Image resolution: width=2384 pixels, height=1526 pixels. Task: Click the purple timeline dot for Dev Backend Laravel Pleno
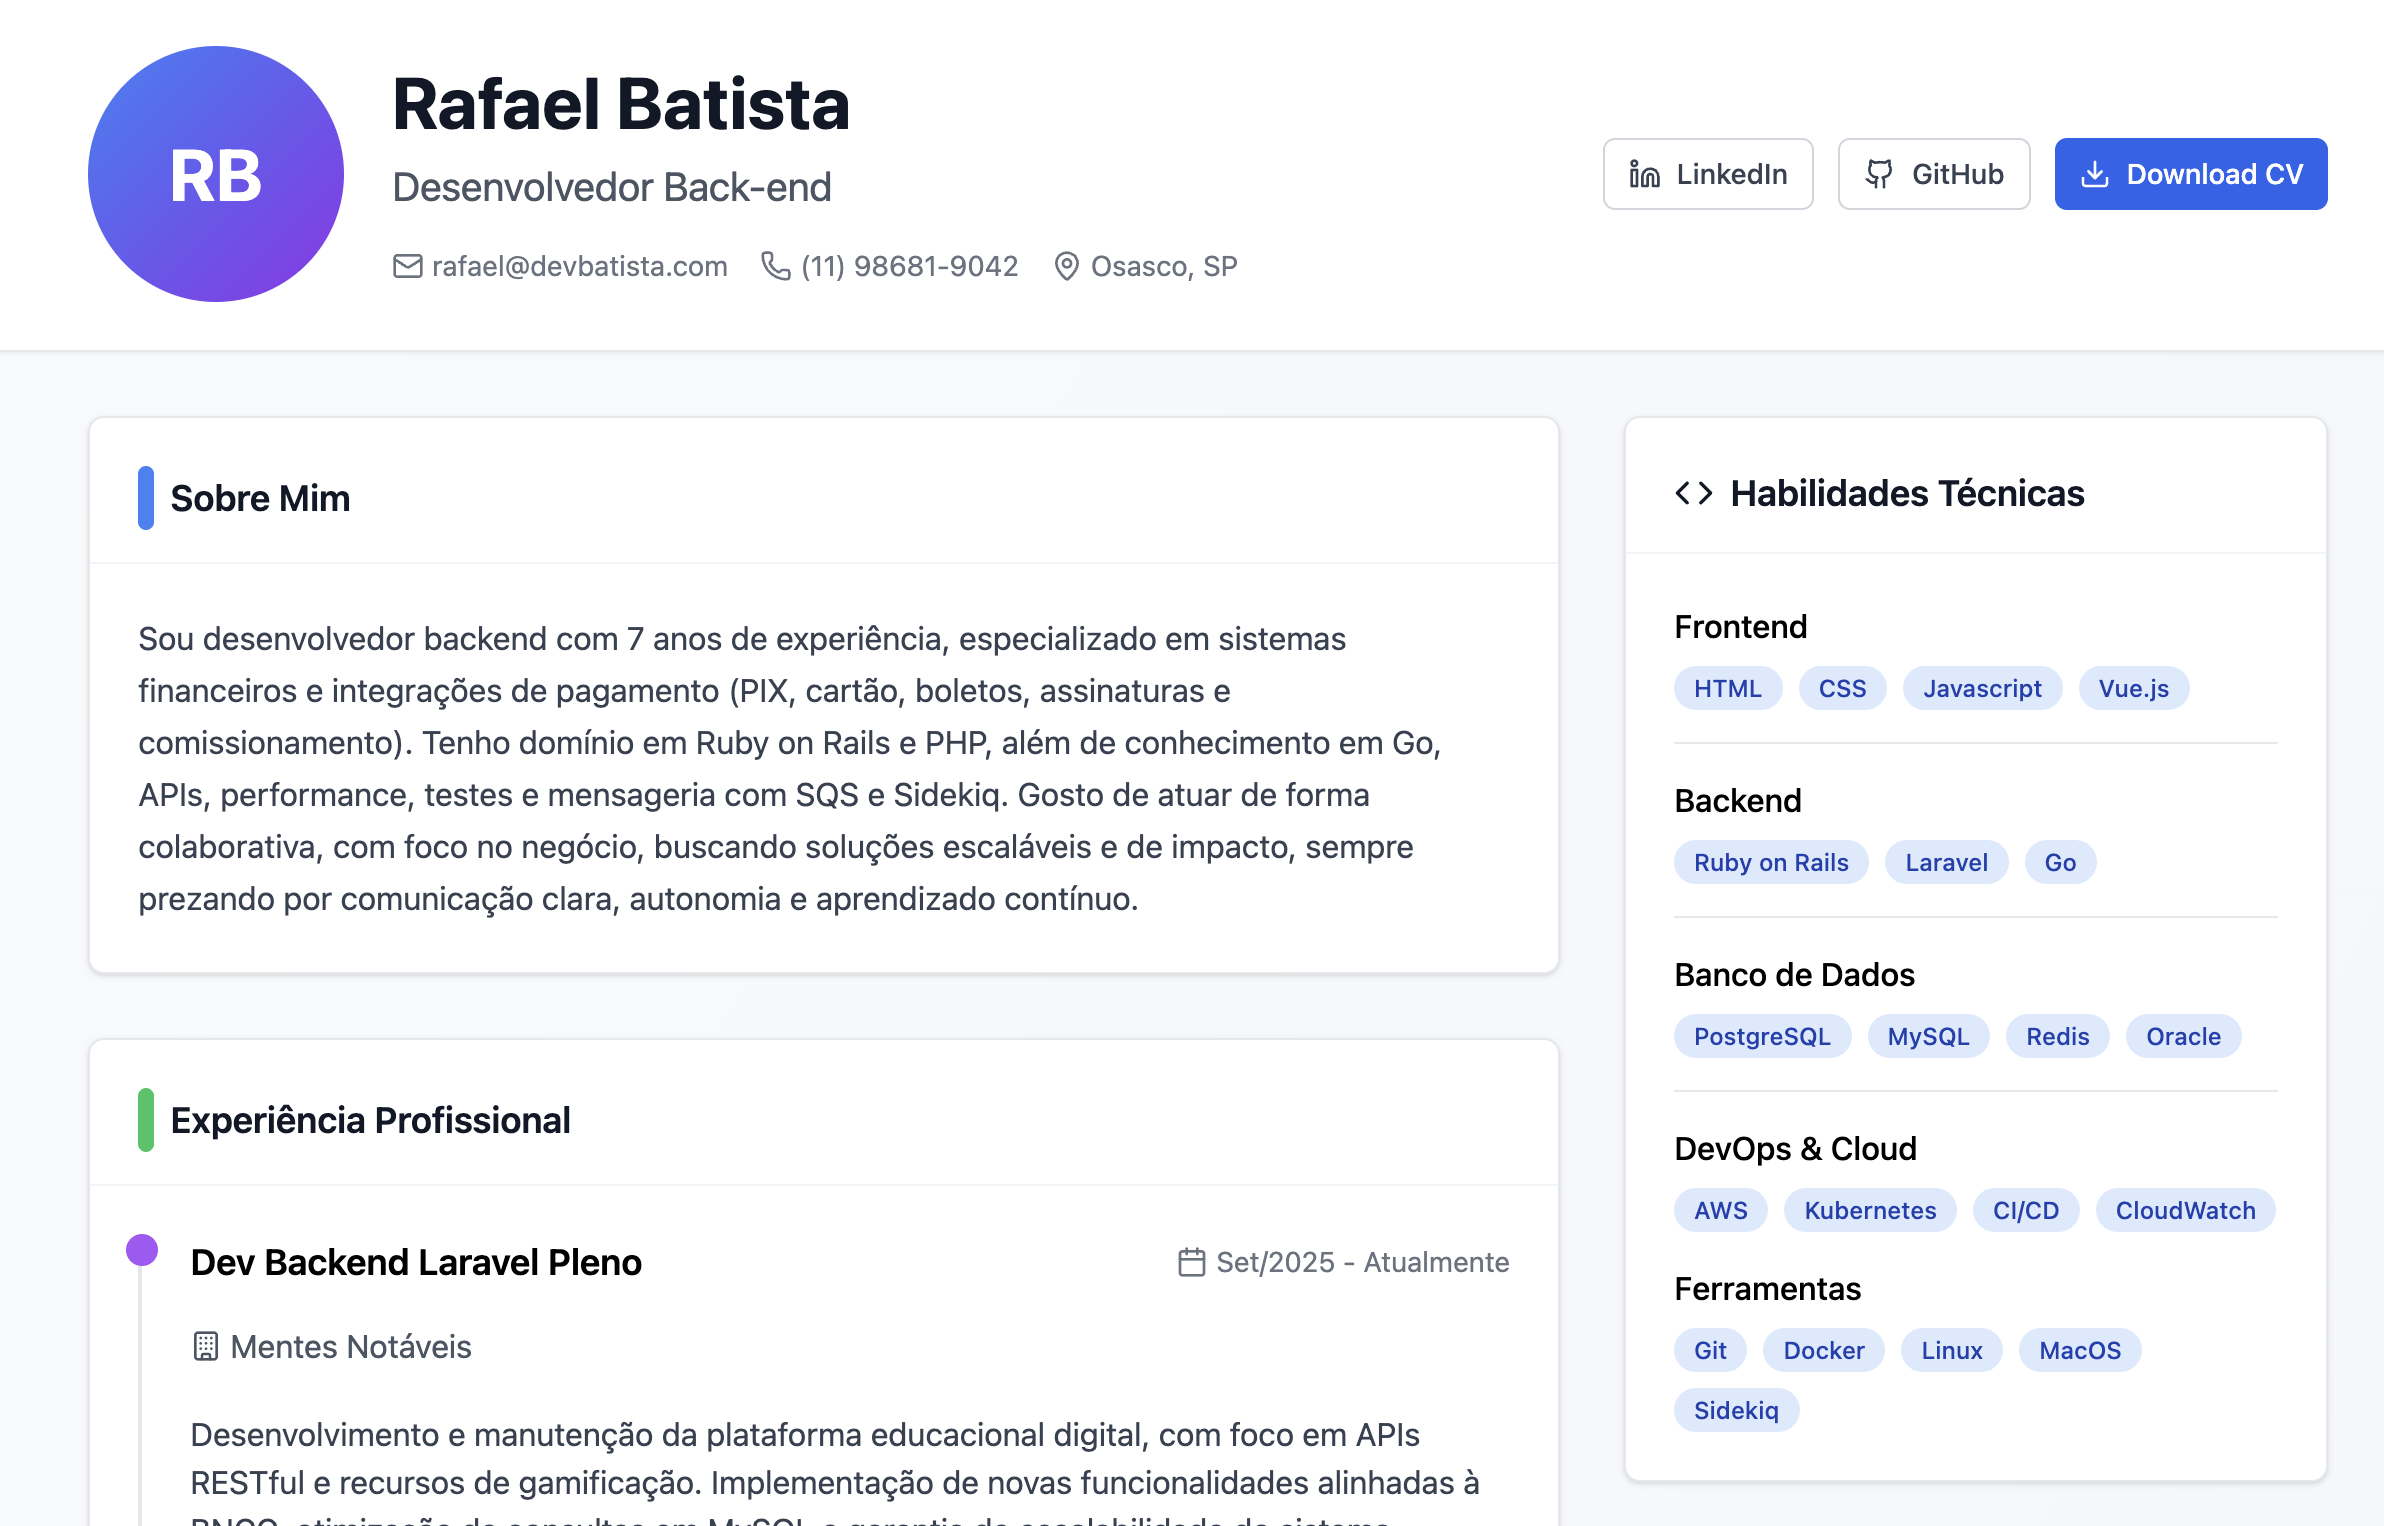click(x=141, y=1248)
